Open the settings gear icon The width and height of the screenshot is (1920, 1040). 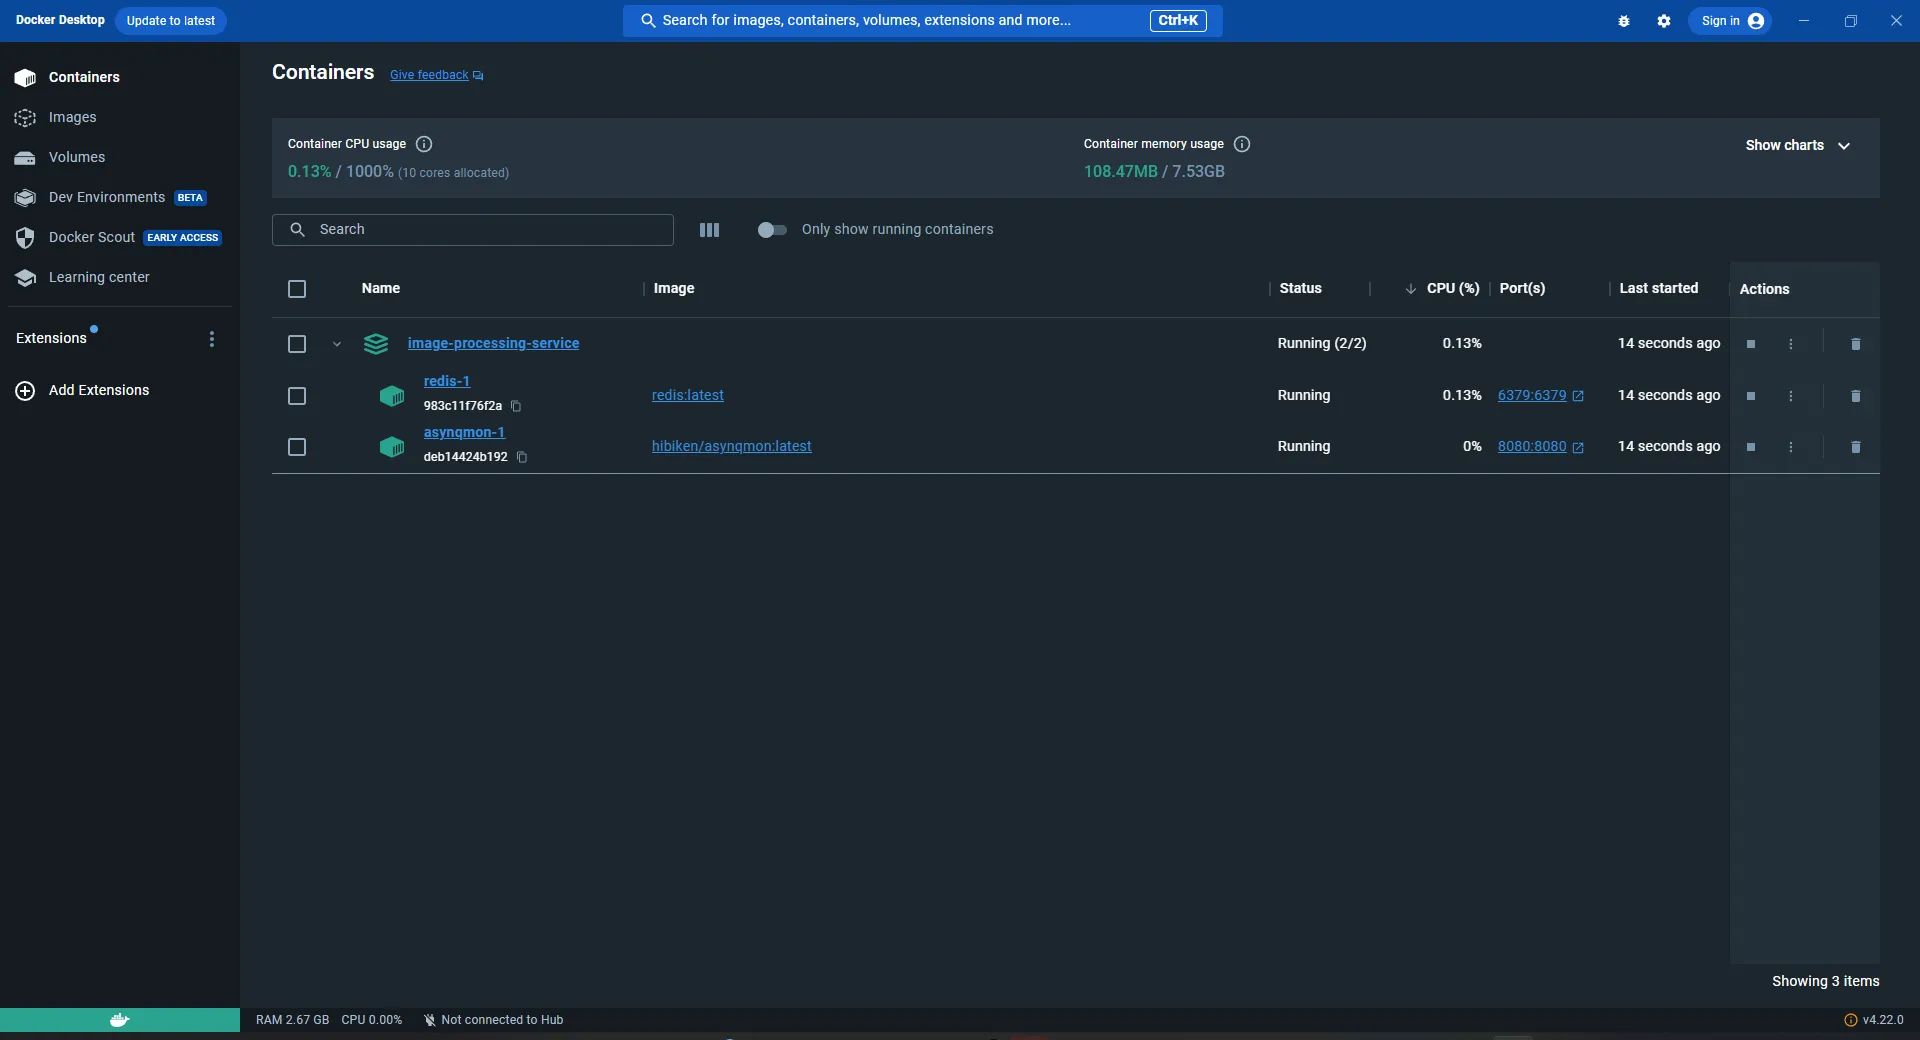coord(1664,21)
